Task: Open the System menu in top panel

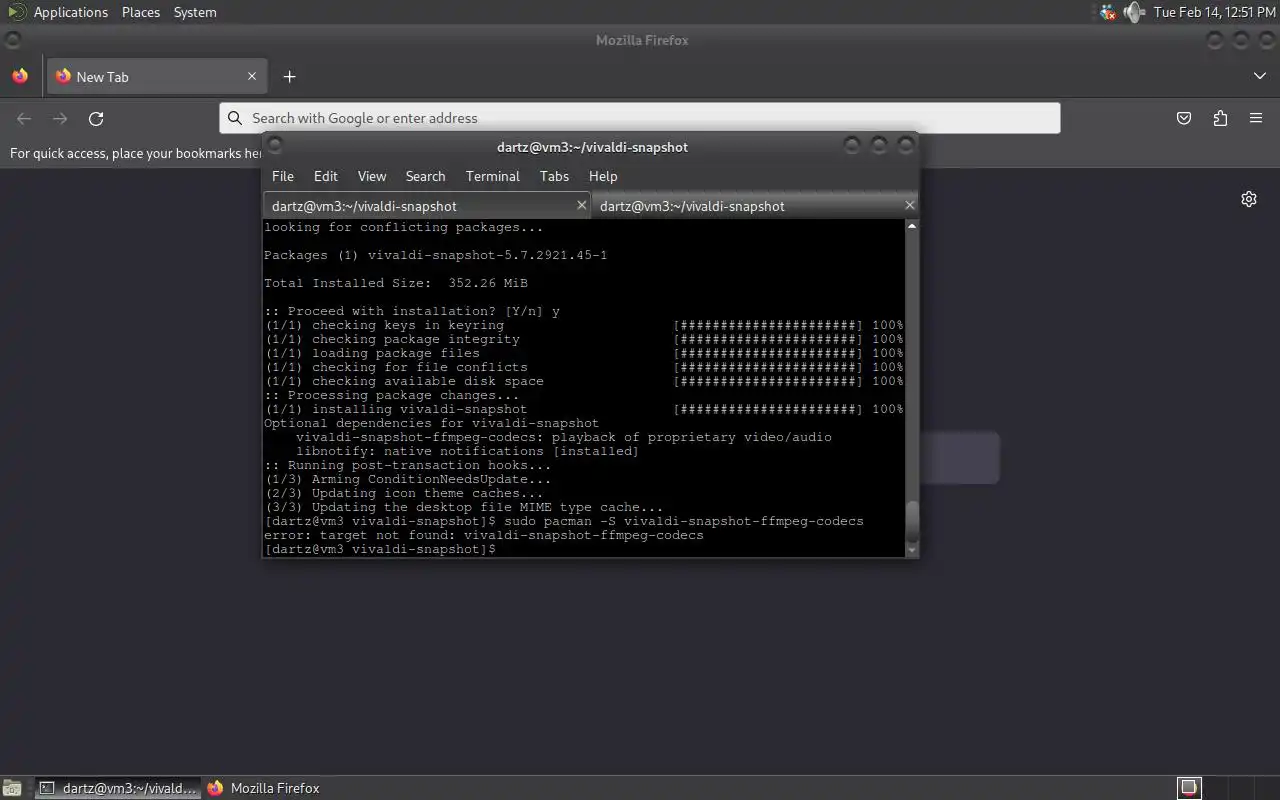Action: 195,12
